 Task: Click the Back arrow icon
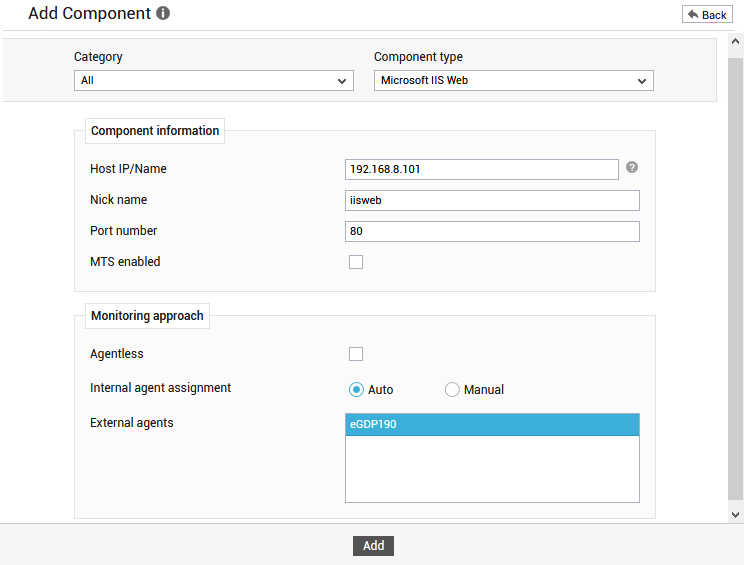(x=693, y=15)
